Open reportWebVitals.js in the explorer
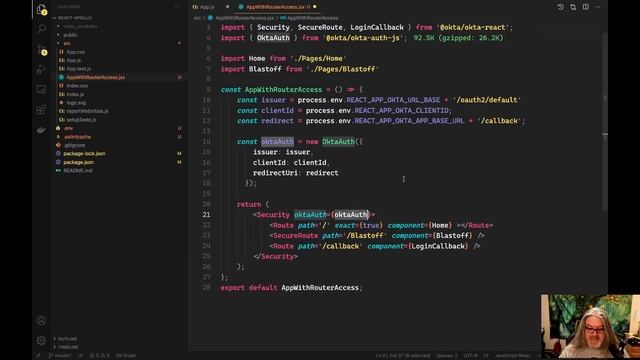 [87, 111]
